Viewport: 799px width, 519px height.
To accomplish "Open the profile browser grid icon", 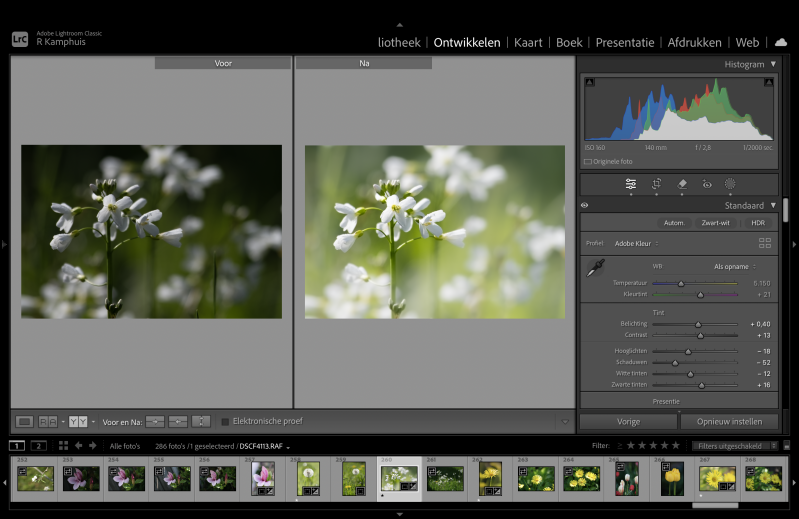I will (x=765, y=243).
